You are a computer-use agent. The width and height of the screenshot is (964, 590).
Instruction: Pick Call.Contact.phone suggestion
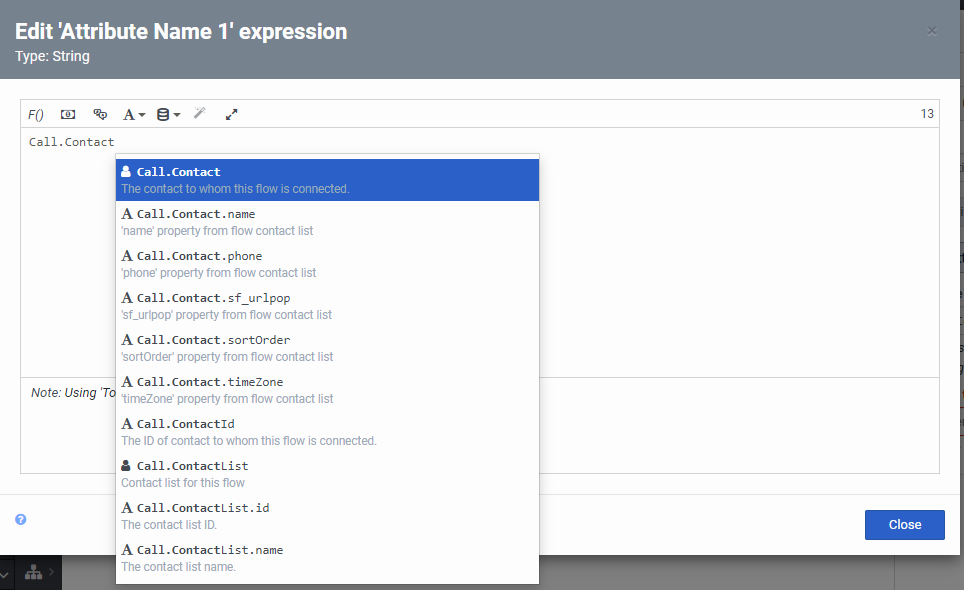[x=327, y=264]
